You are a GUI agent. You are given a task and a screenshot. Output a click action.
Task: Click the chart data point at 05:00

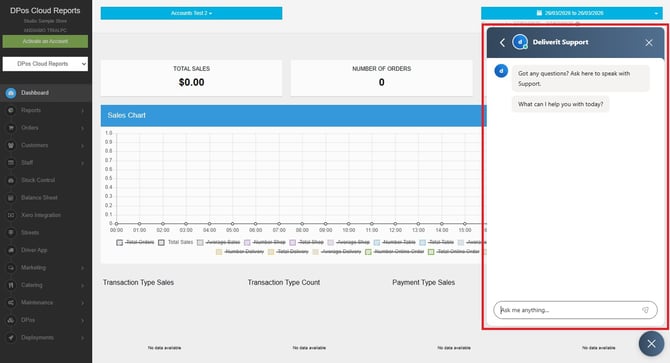(x=232, y=223)
